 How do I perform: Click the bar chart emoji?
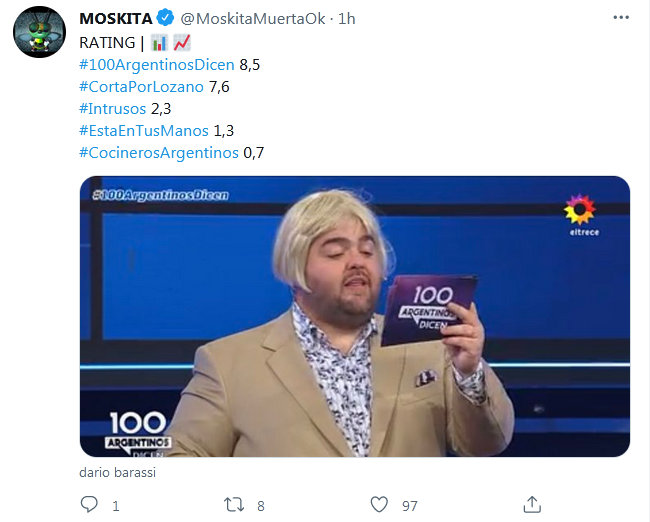point(159,43)
